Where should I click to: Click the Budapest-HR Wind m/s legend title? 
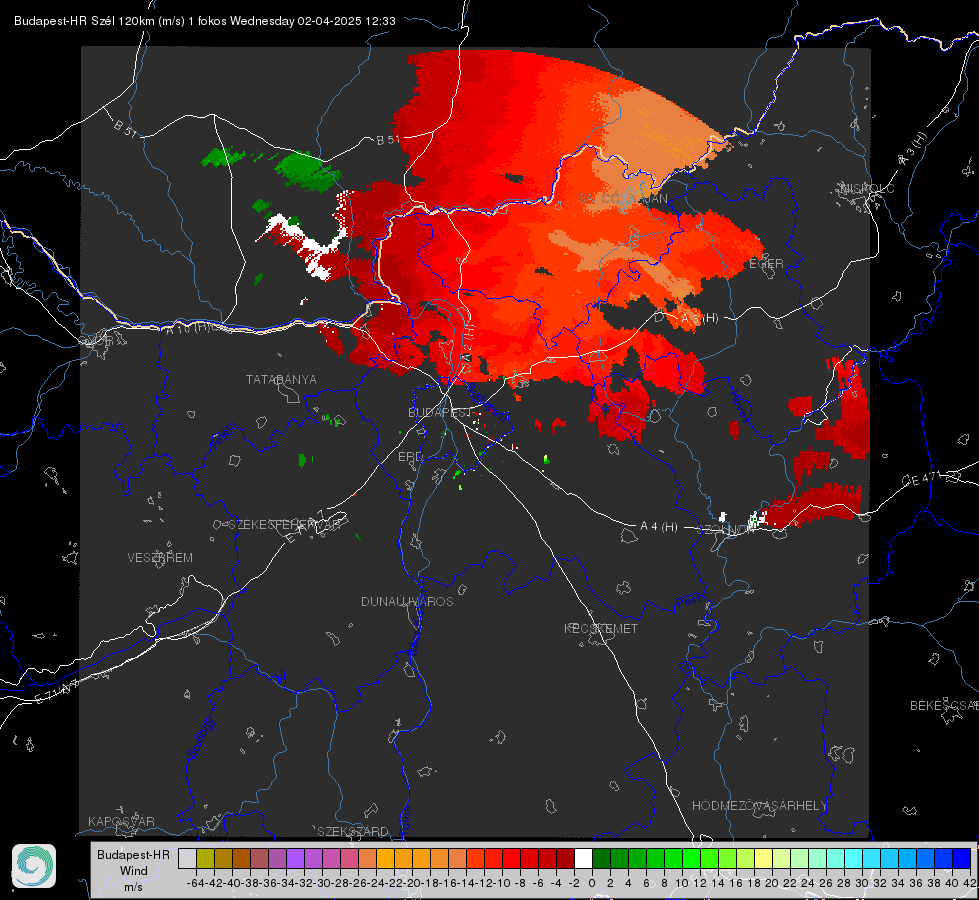coord(134,870)
